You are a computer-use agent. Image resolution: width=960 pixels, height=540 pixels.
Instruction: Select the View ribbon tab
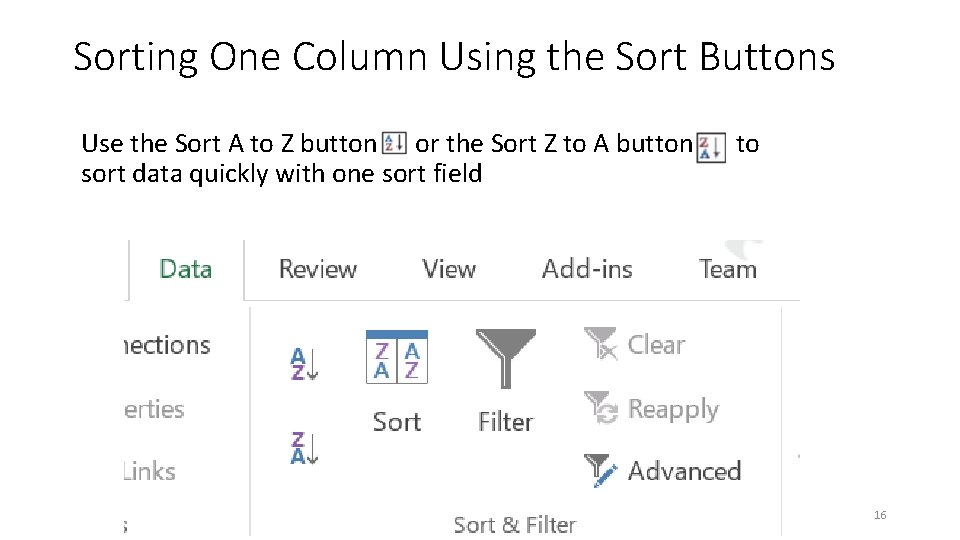449,269
